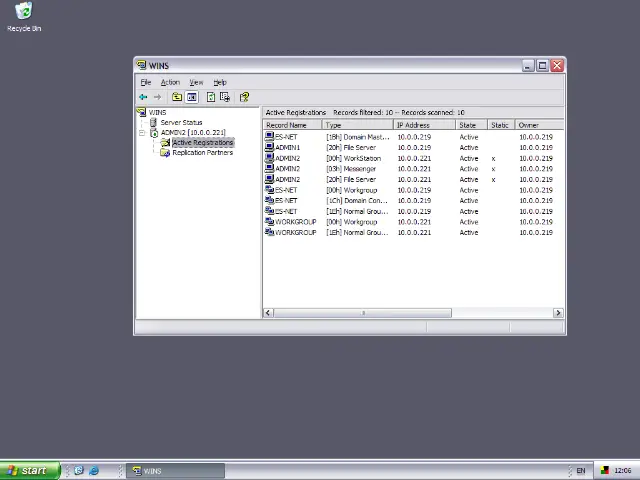Maximize the WINS window

542,65
